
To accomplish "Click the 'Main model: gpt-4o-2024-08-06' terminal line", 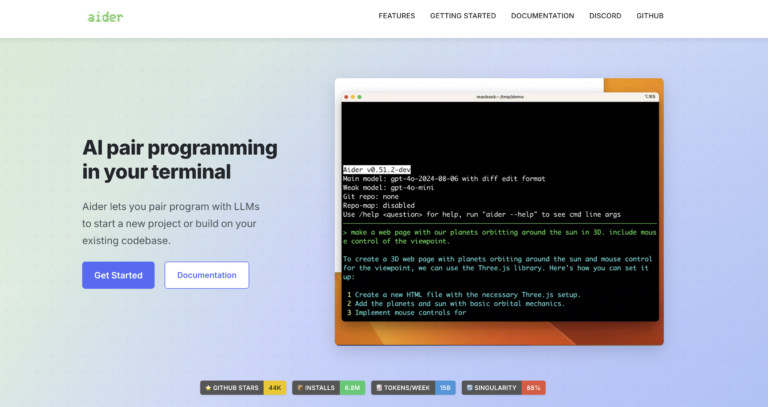I will 444,179.
